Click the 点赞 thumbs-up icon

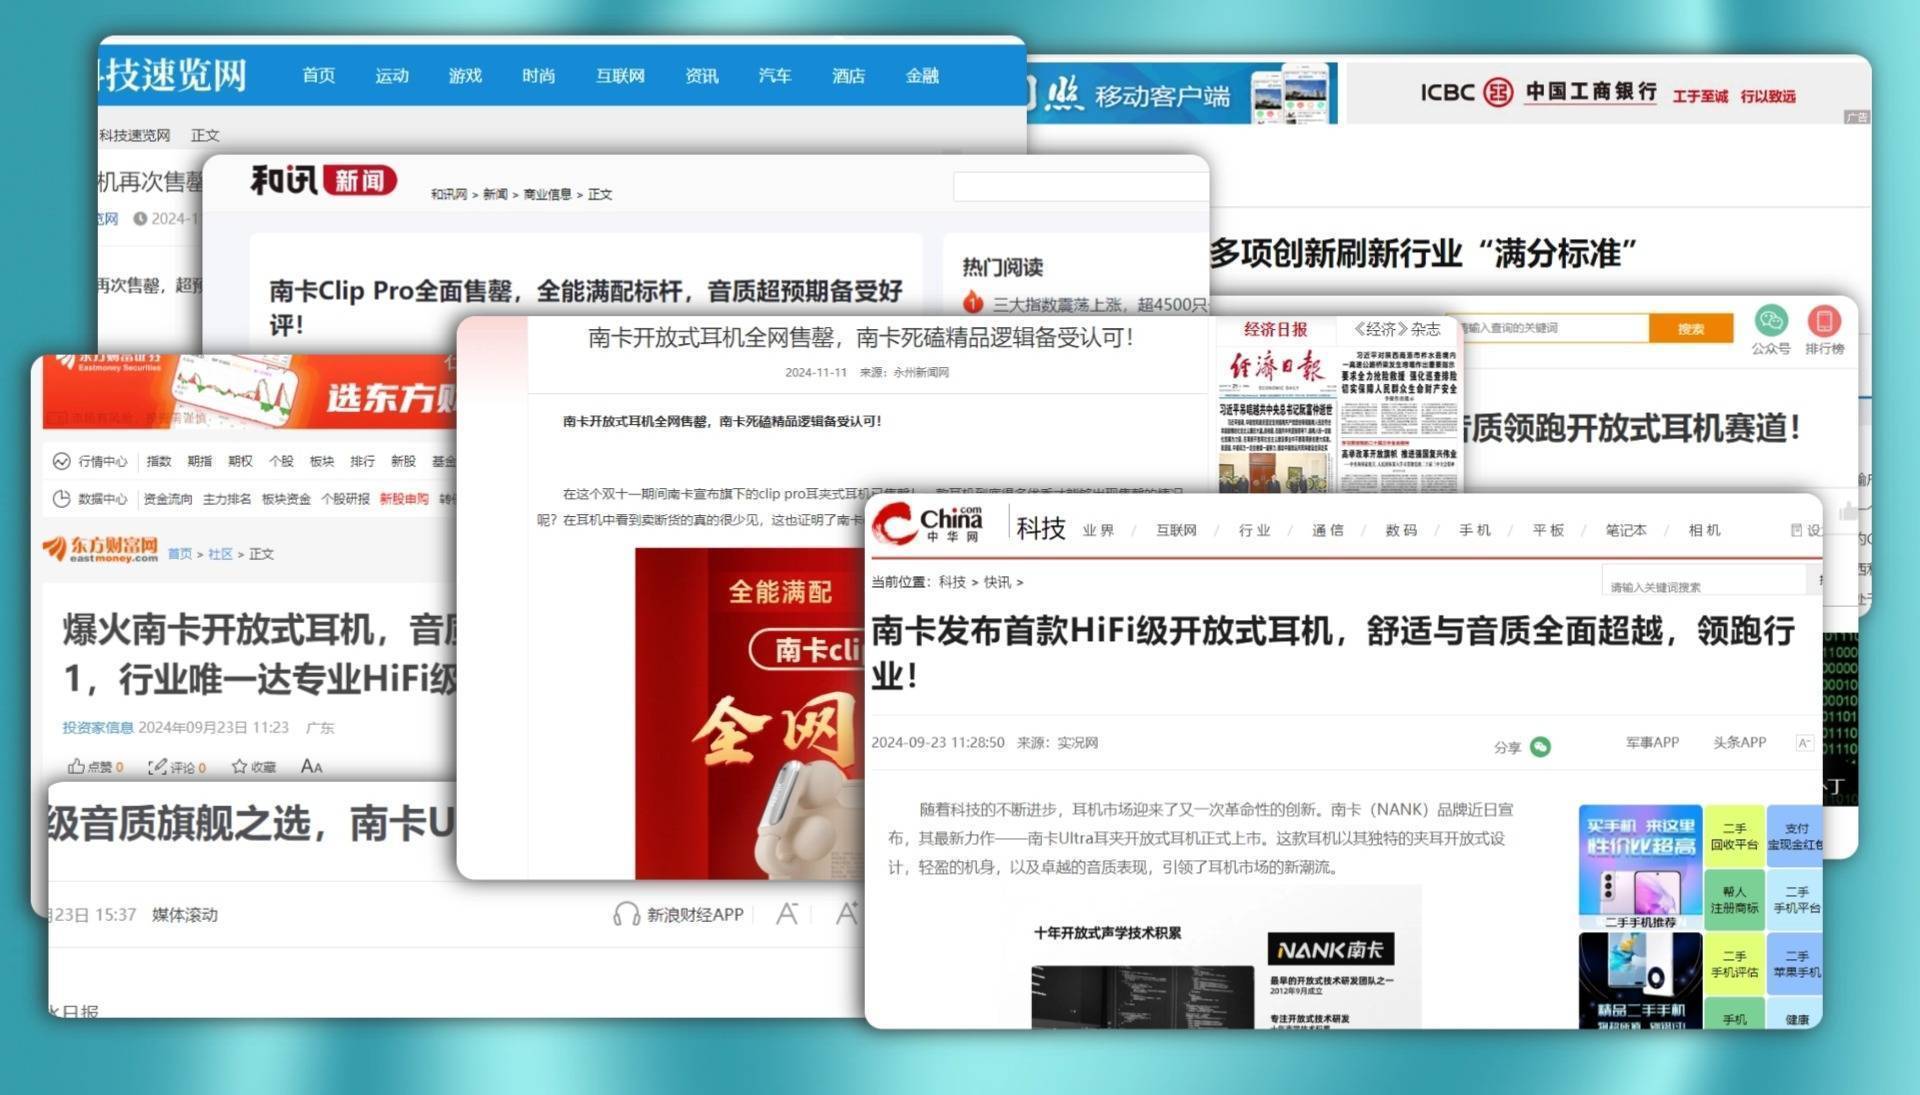76,767
